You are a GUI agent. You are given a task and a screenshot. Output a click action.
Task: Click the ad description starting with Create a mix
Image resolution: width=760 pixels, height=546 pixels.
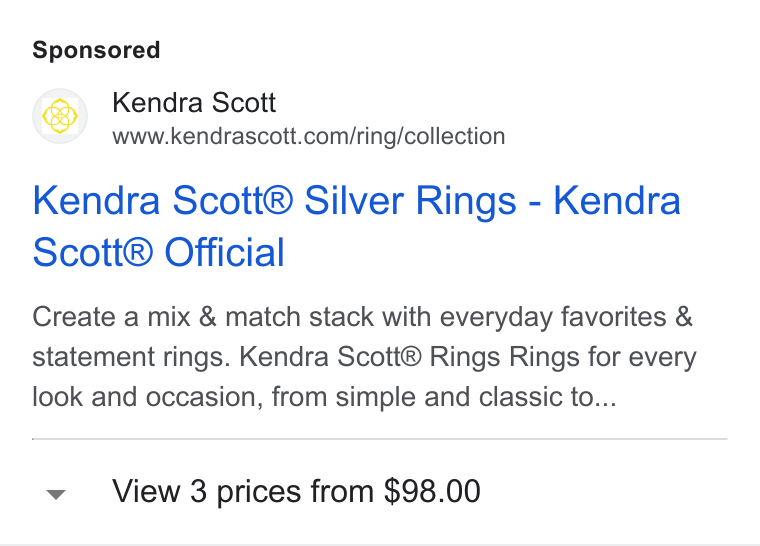(x=364, y=357)
